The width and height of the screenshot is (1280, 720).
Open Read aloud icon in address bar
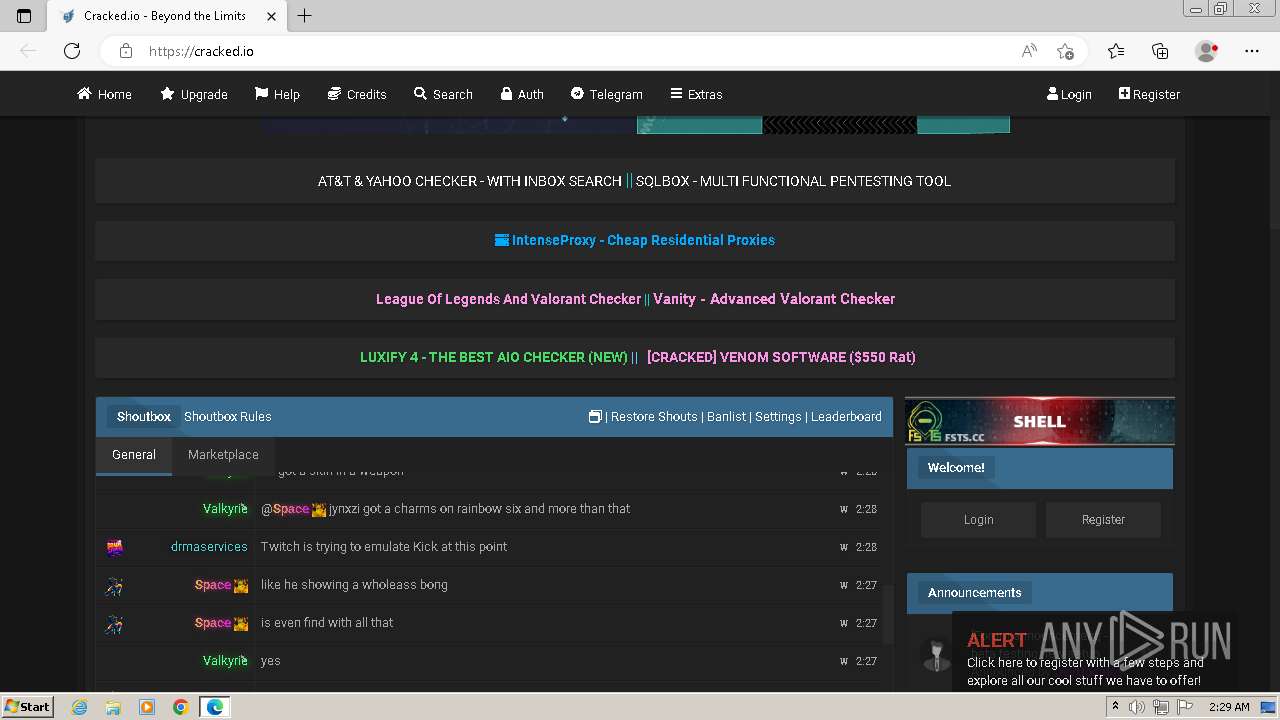tap(1029, 51)
